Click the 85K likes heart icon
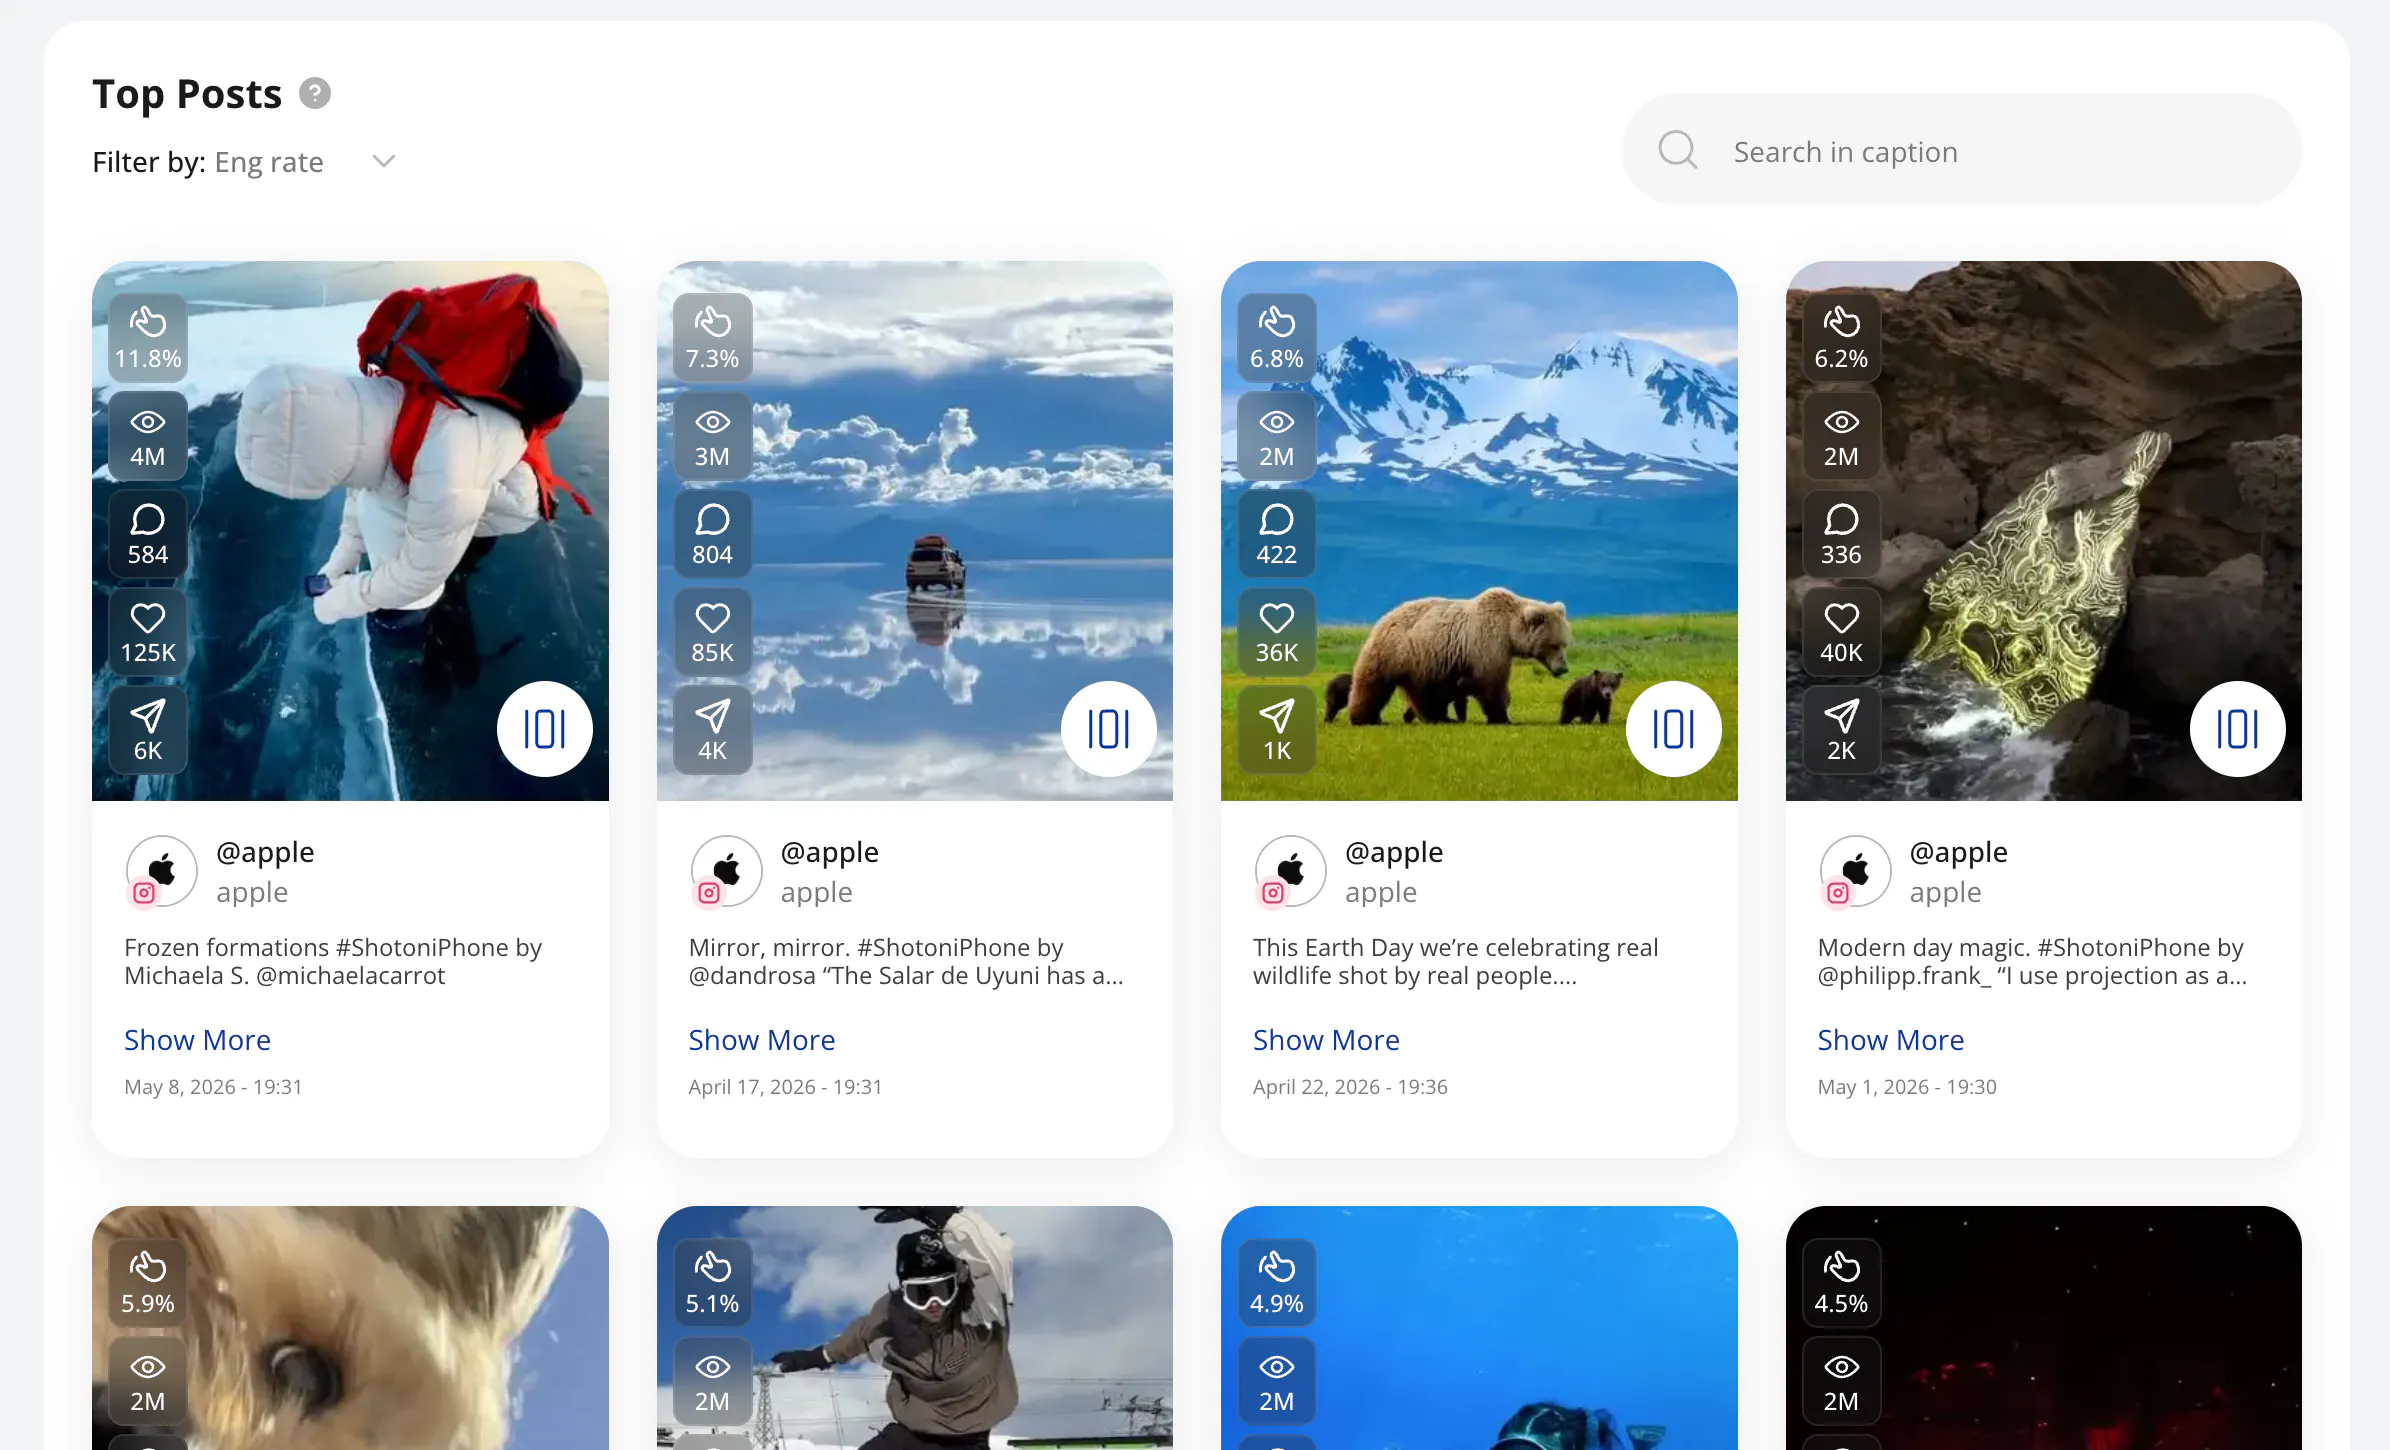 [x=713, y=618]
